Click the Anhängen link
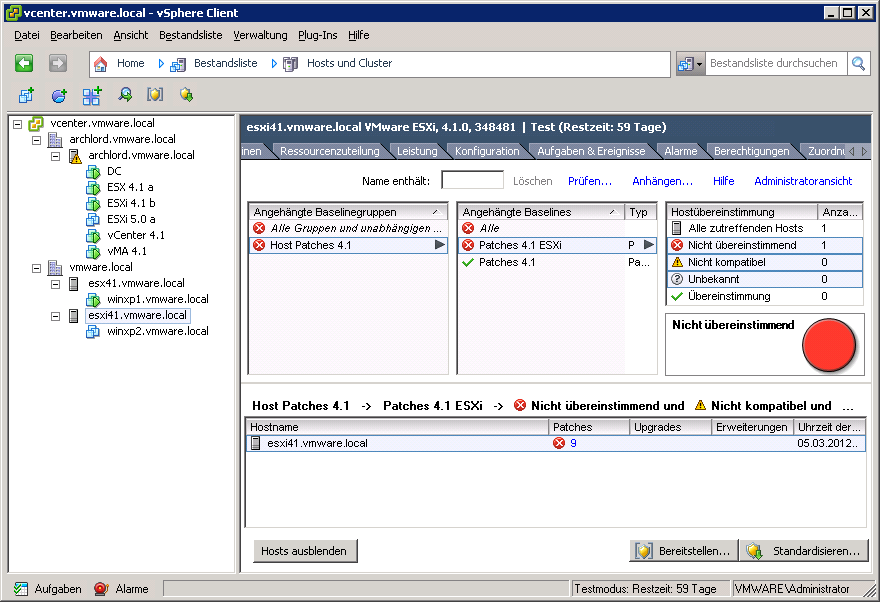Viewport: 880px width, 602px height. point(662,181)
